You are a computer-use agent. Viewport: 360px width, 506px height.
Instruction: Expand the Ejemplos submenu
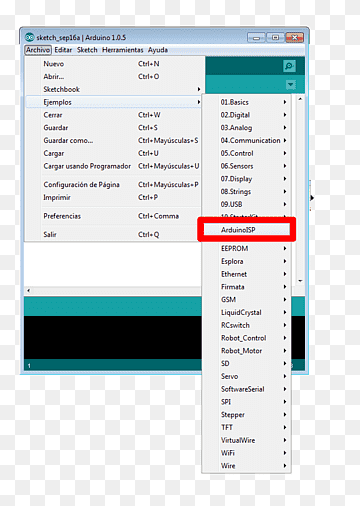pos(114,102)
